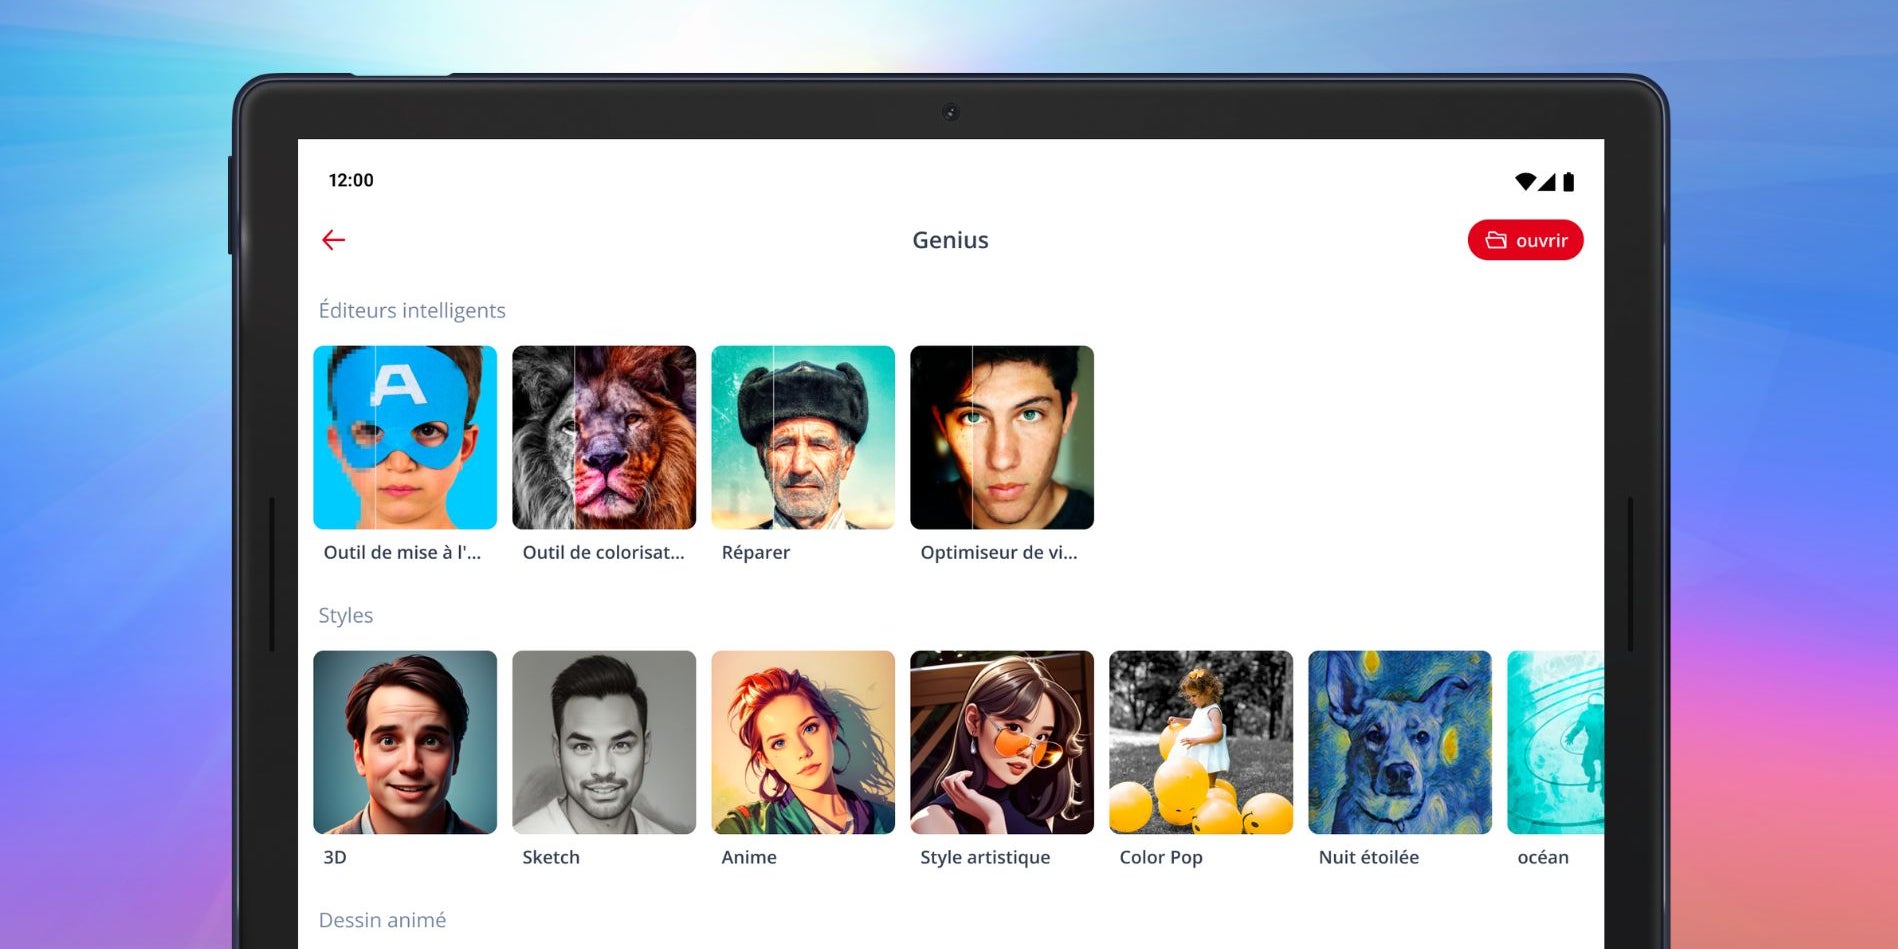Tap the Wi-Fi status icon
The height and width of the screenshot is (949, 1898).
click(1525, 181)
